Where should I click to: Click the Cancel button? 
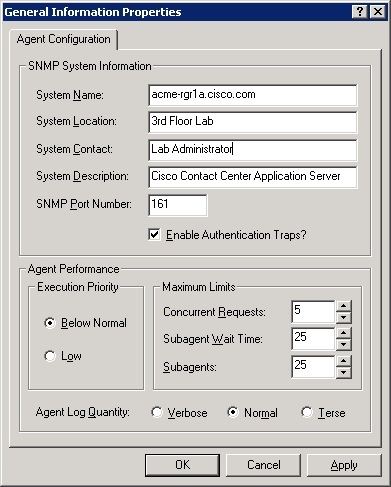pyautogui.click(x=263, y=465)
